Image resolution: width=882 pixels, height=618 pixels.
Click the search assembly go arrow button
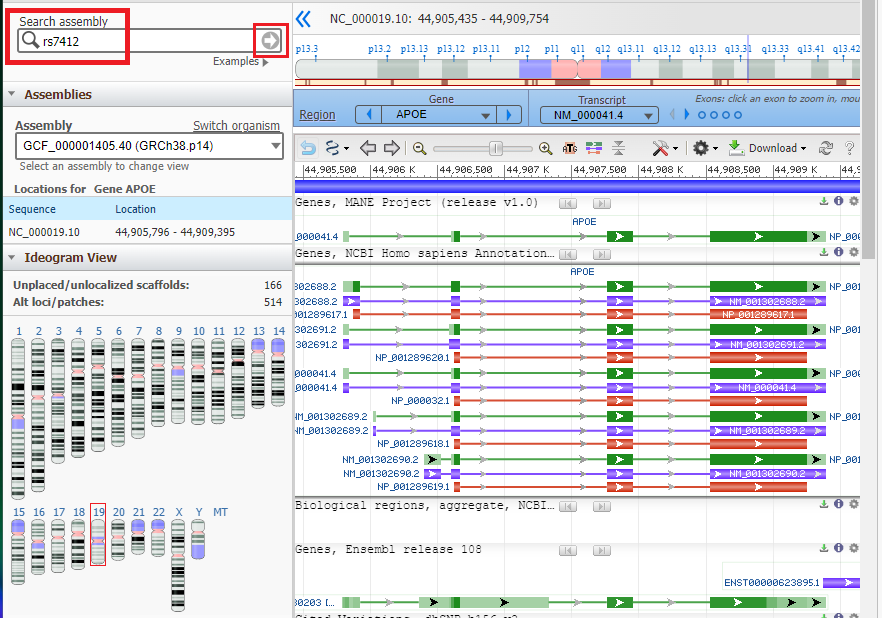270,40
